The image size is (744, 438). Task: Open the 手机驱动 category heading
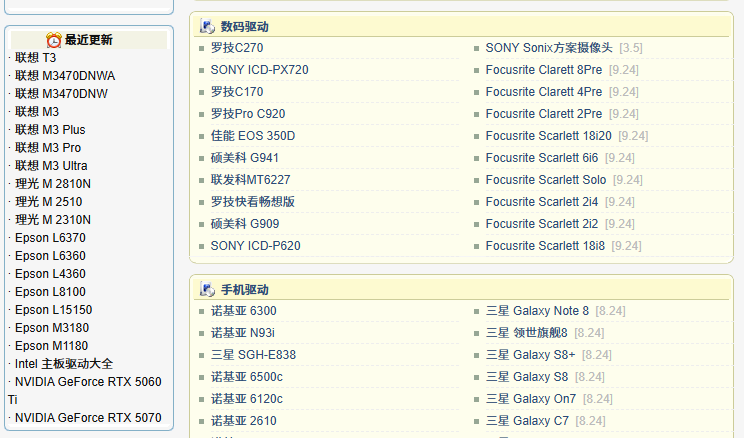click(x=244, y=289)
